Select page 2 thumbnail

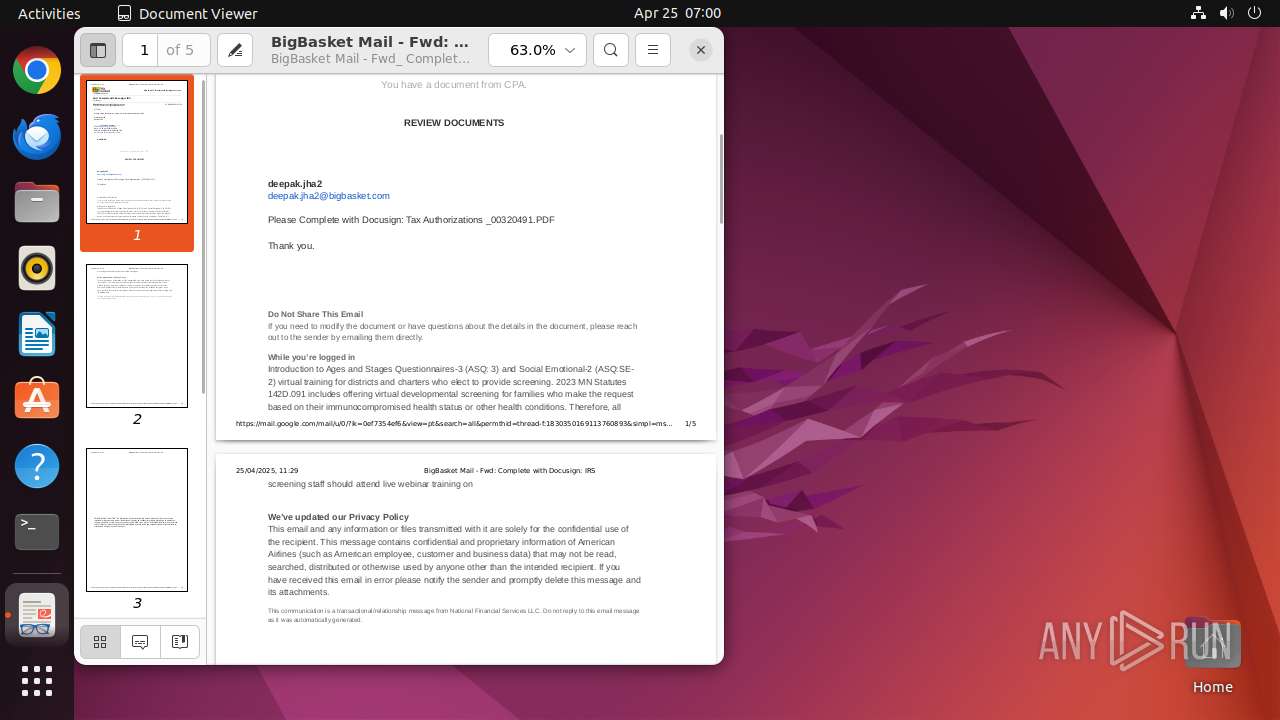(137, 336)
